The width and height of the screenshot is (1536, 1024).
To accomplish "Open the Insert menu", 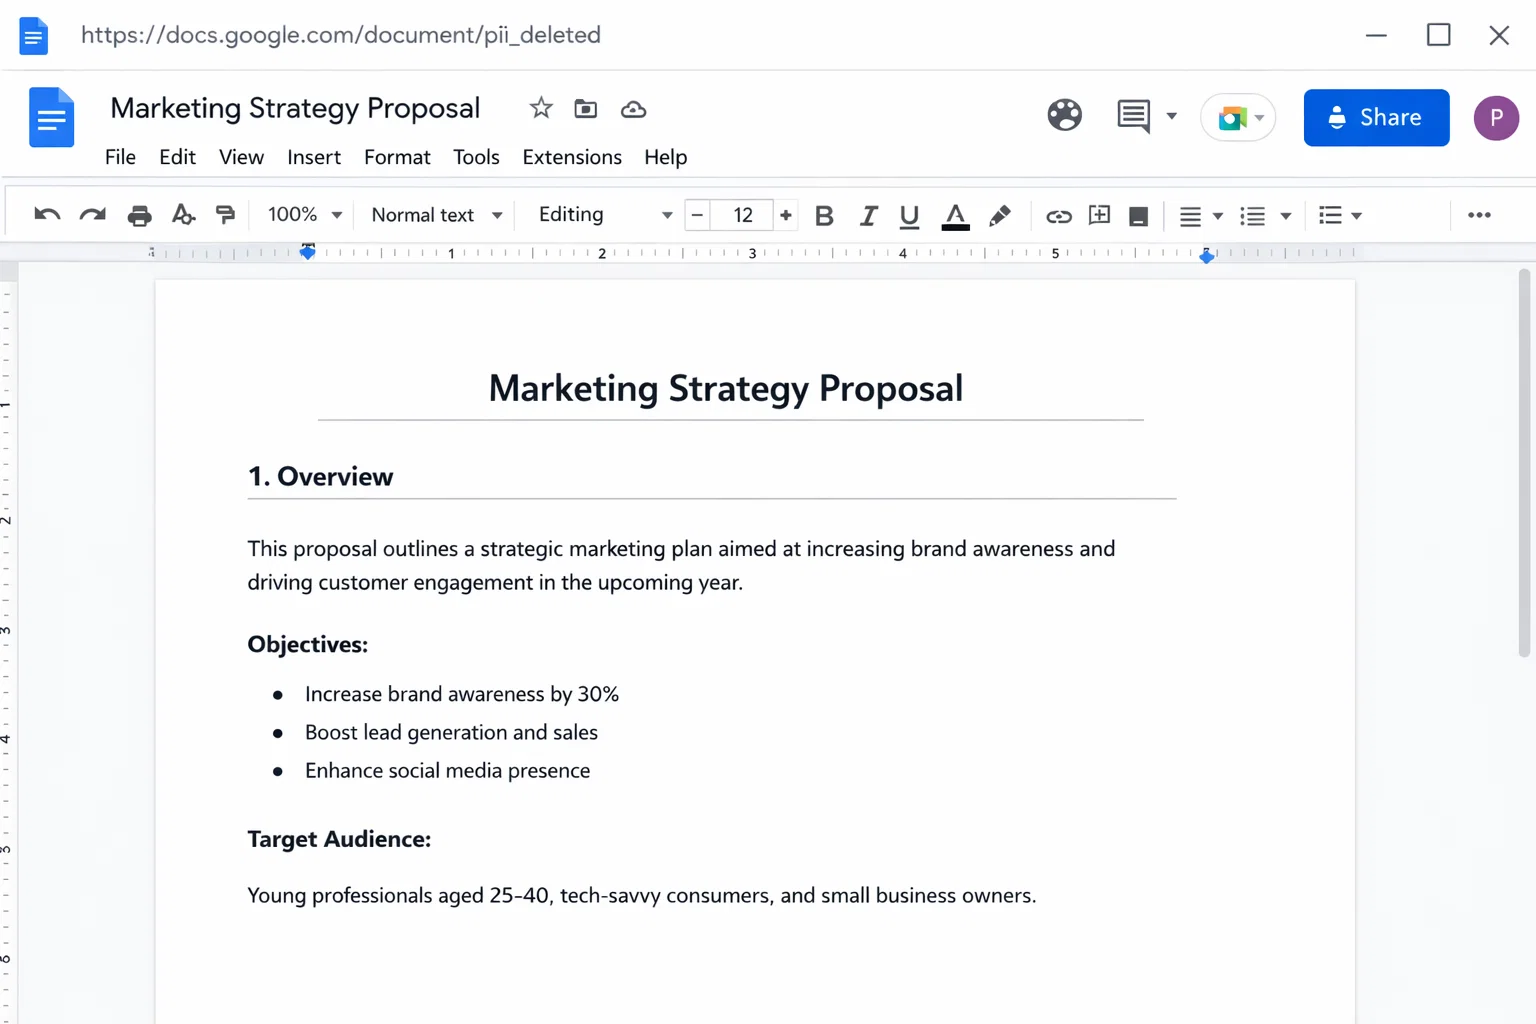I will [x=314, y=157].
